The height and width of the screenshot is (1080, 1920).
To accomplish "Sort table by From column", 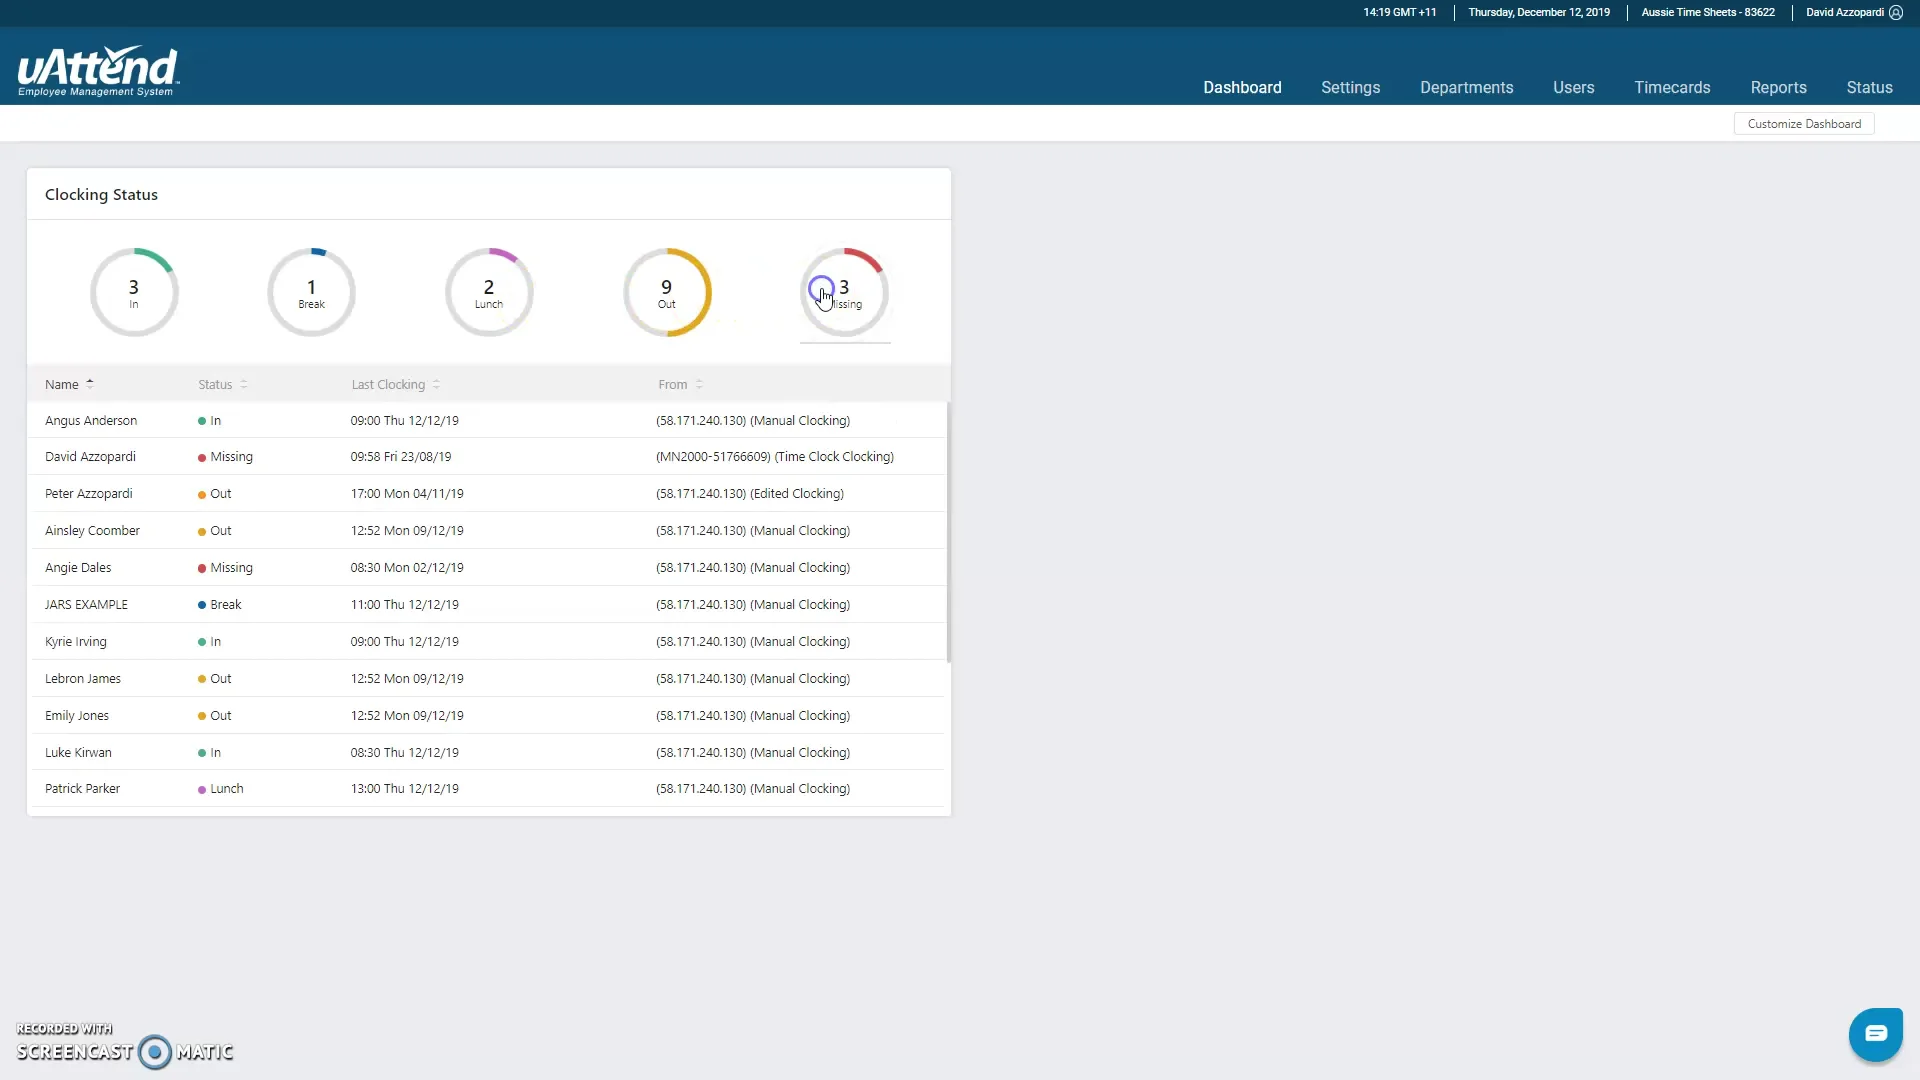I will click(680, 384).
